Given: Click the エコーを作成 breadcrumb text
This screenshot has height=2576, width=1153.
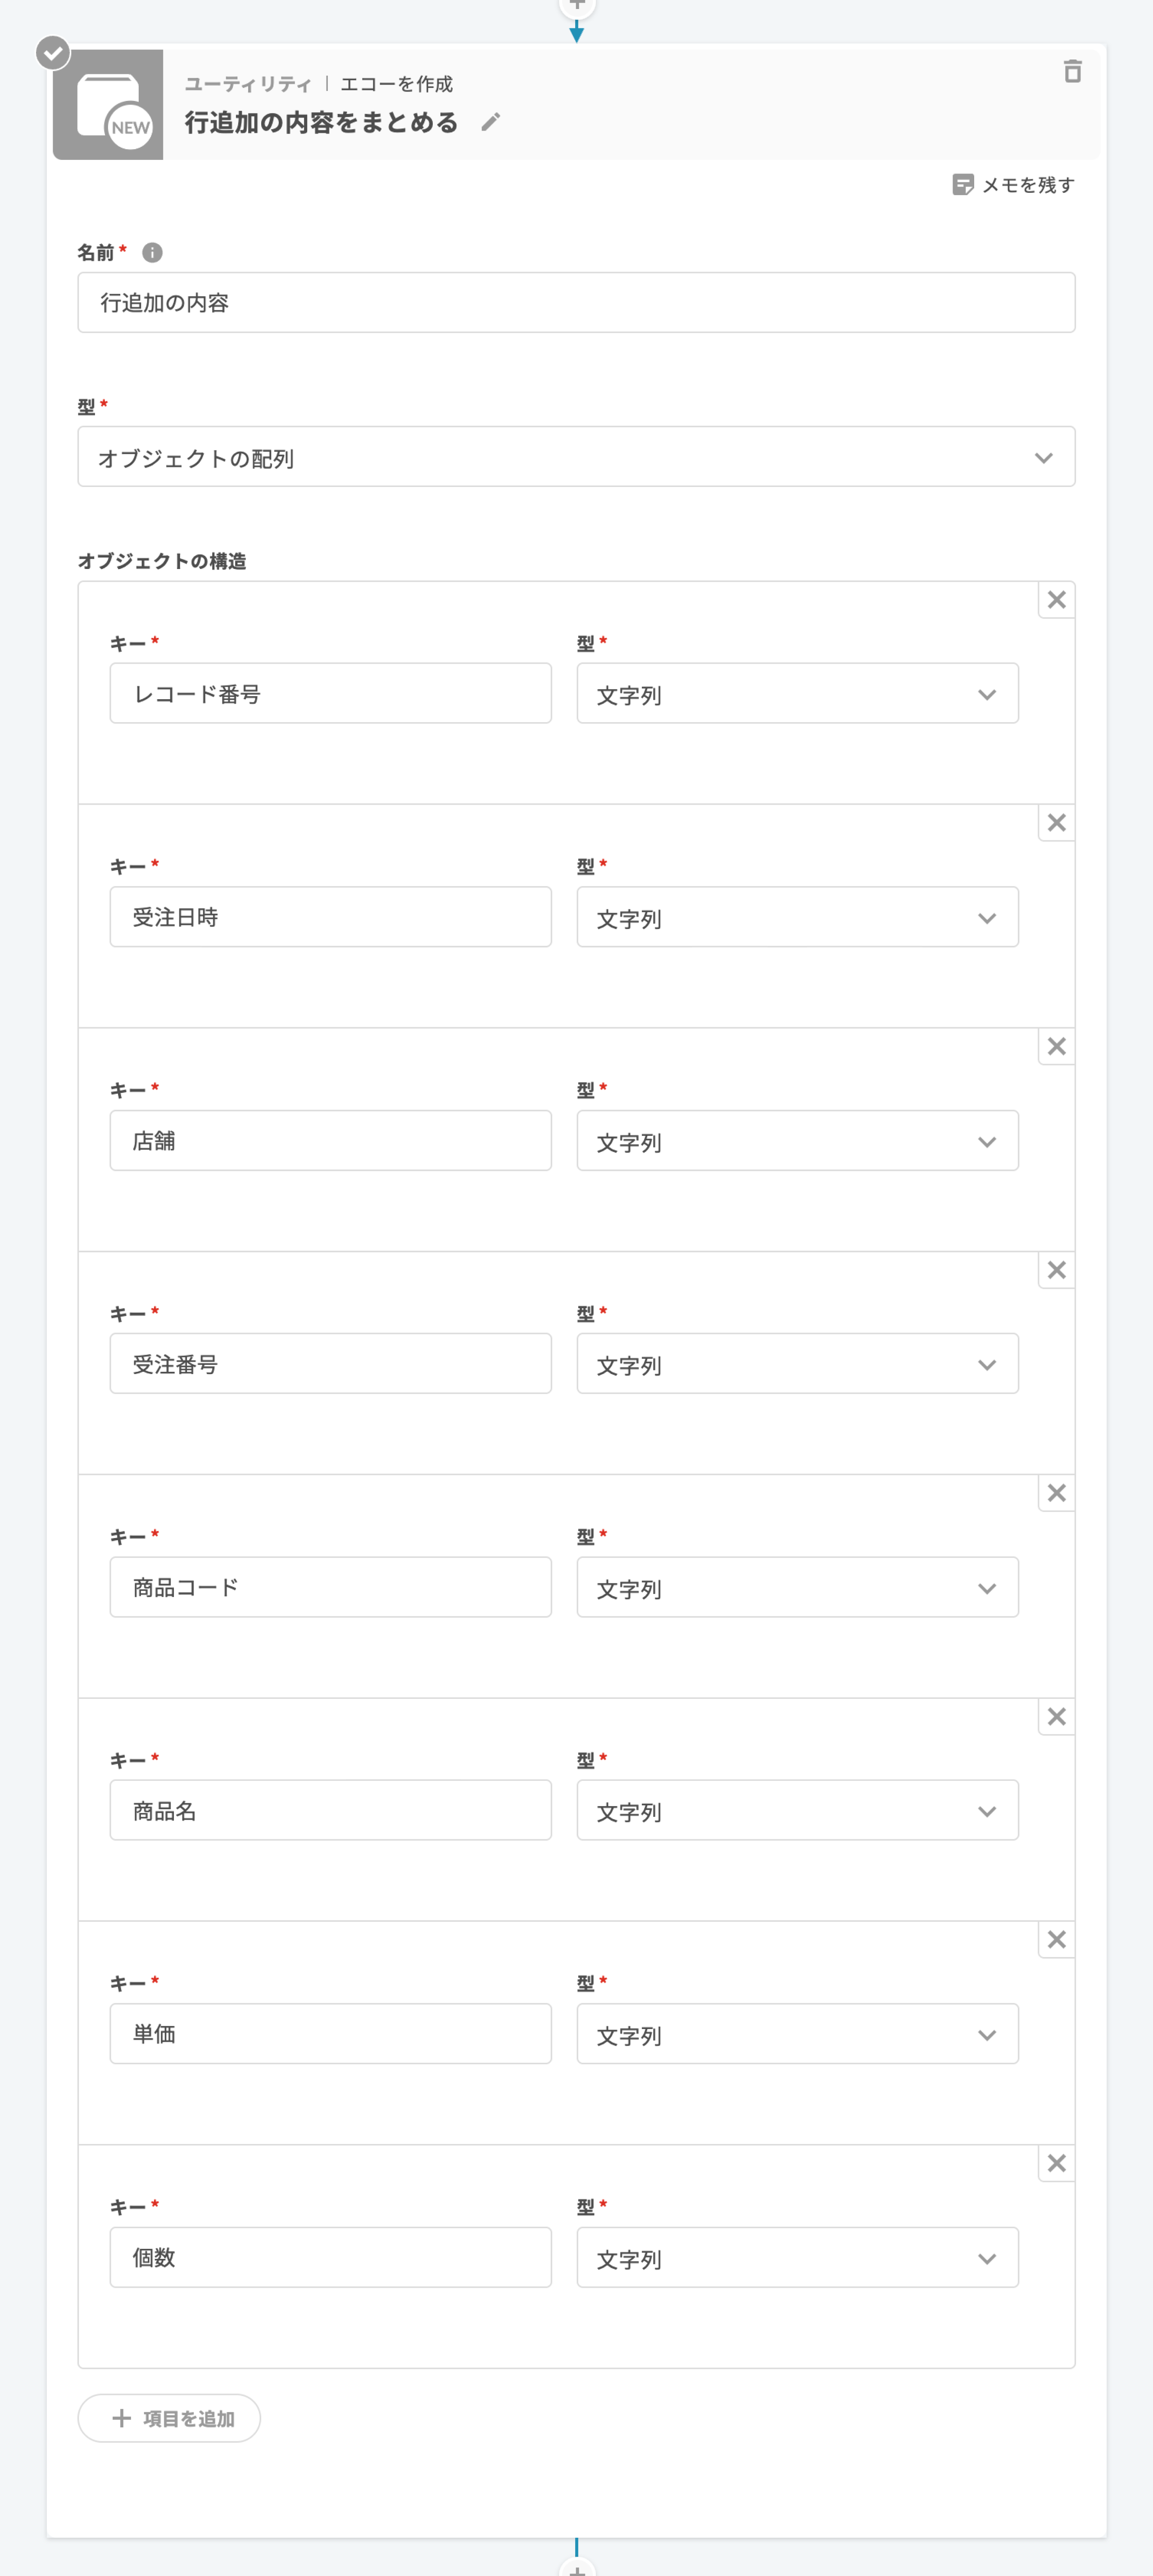Looking at the screenshot, I should [396, 84].
